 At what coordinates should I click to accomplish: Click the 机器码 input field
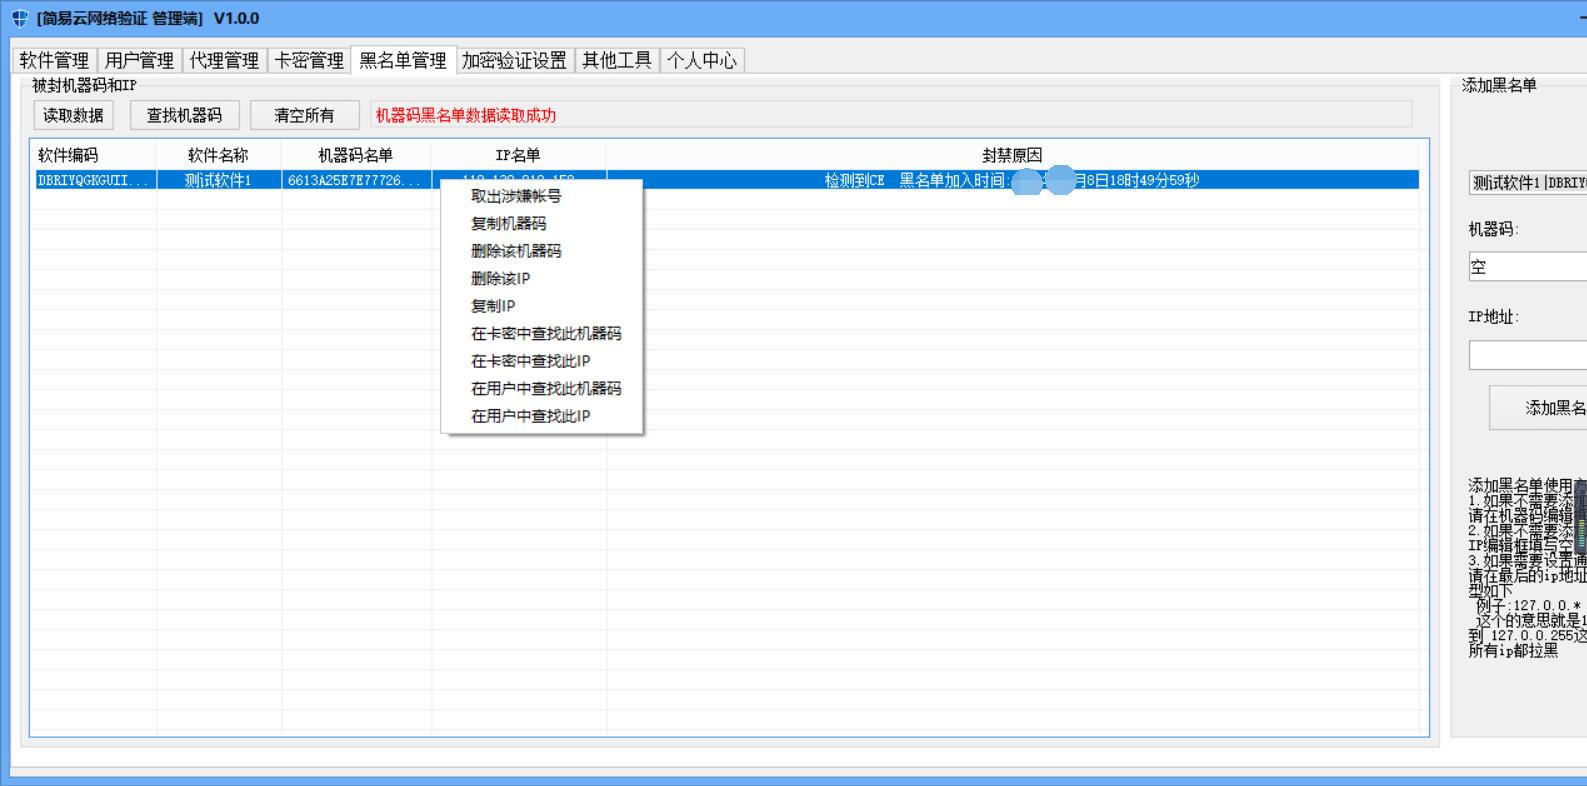tap(1527, 267)
